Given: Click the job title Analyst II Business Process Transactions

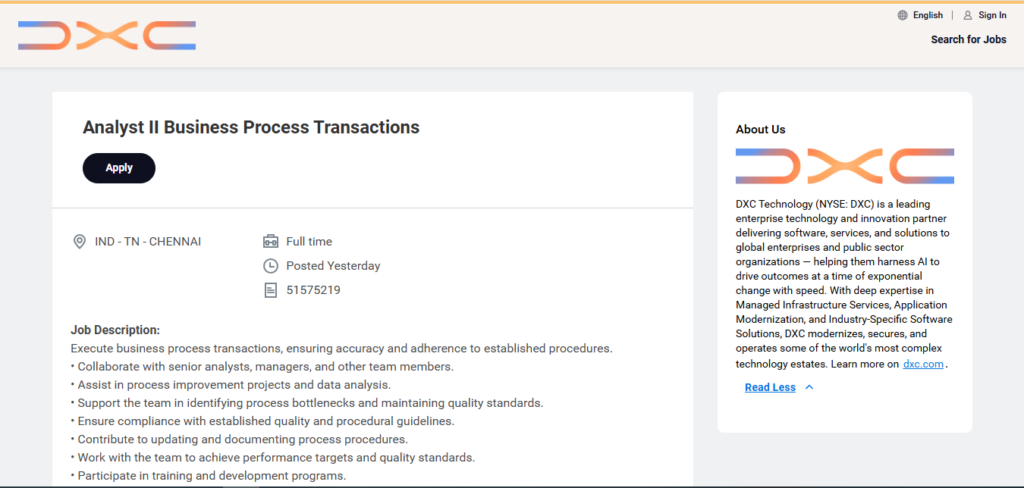Looking at the screenshot, I should pos(251,127).
